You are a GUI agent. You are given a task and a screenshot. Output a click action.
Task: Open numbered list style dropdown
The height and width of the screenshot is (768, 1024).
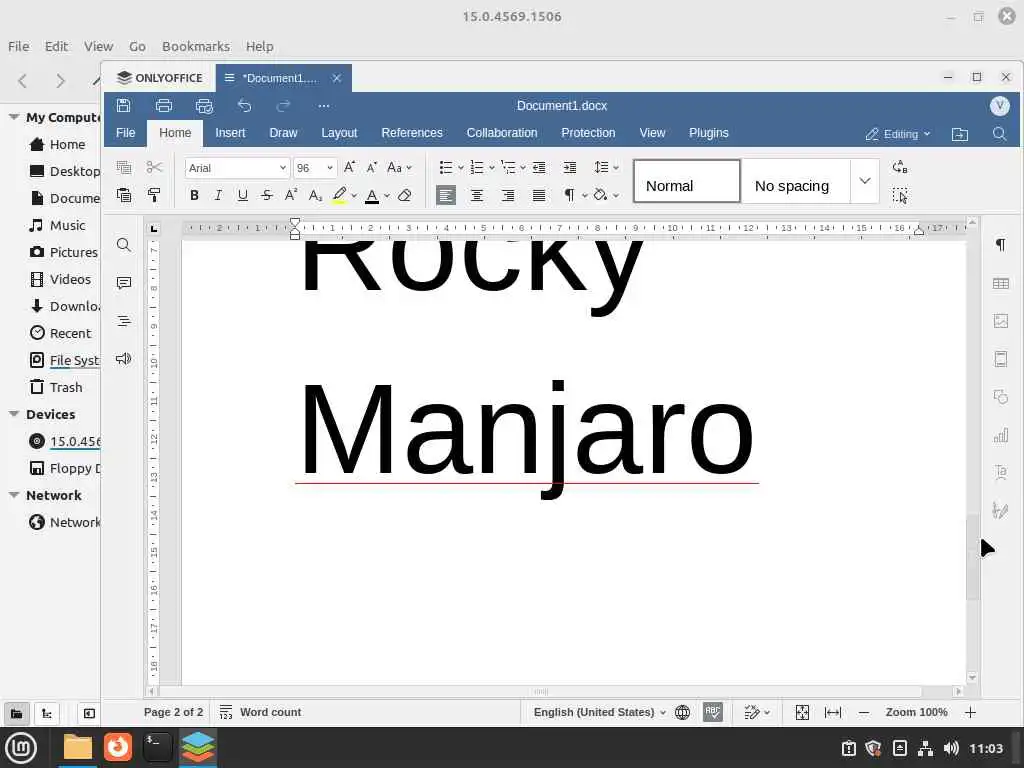click(x=492, y=168)
